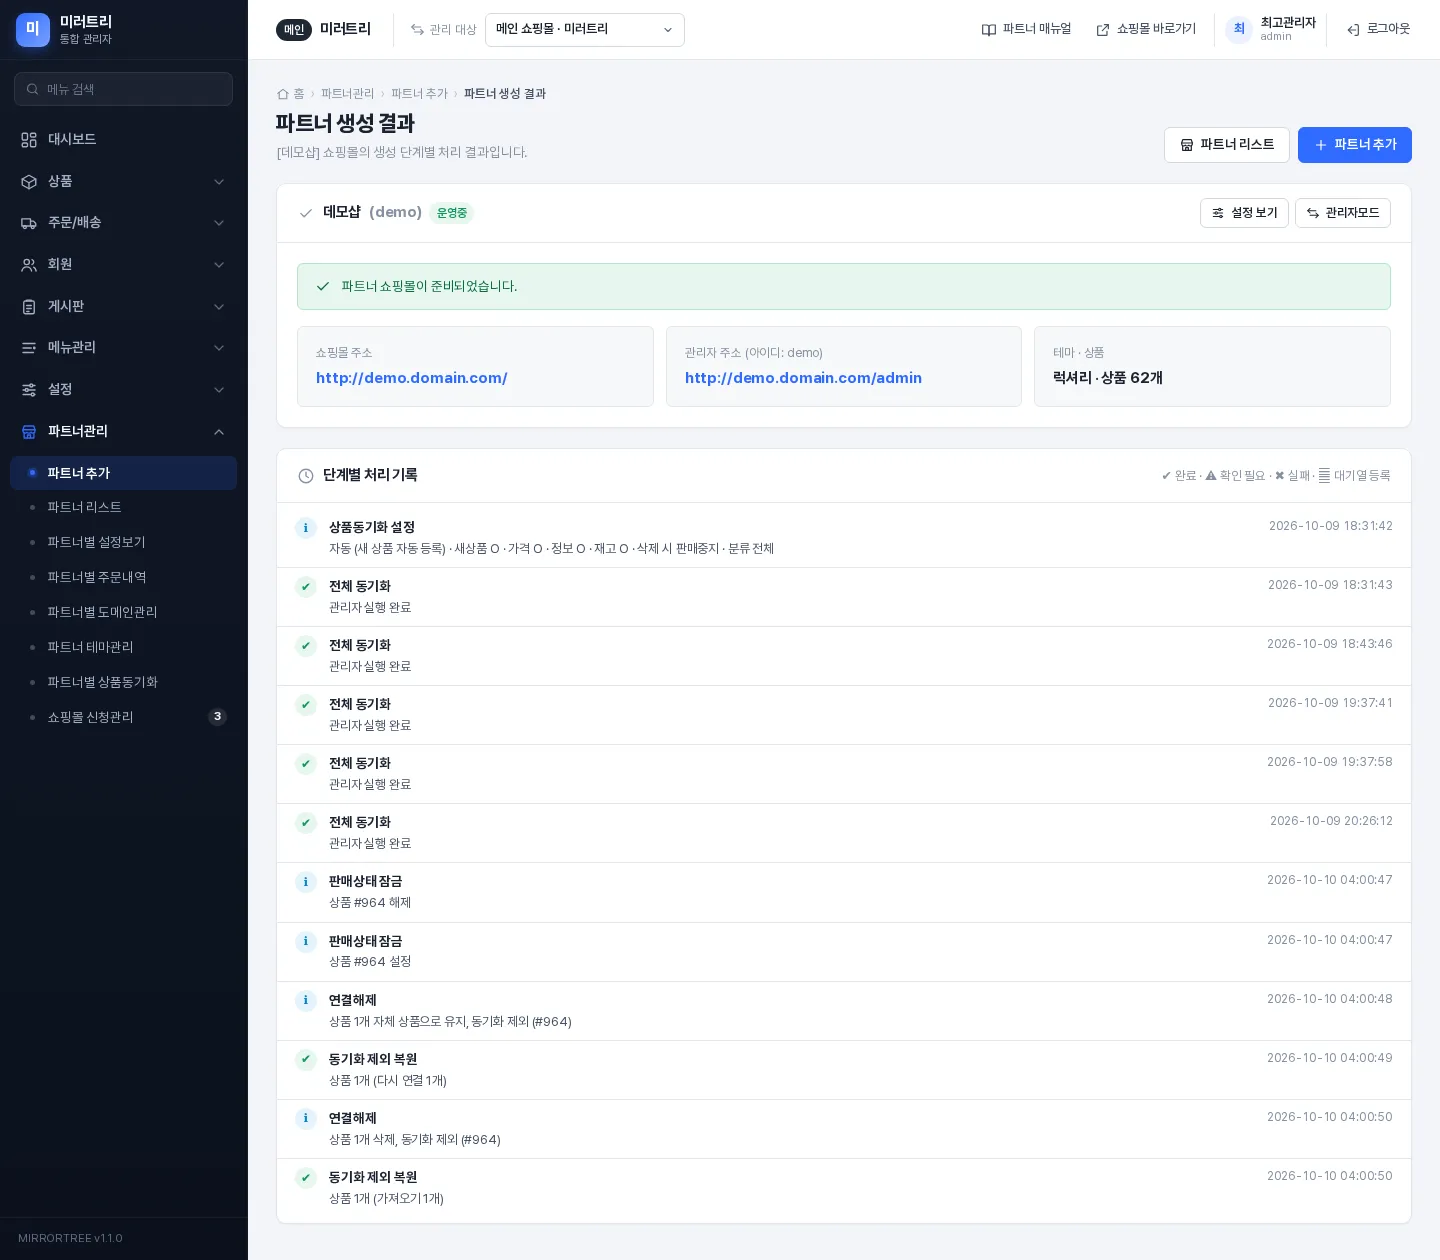
Task: Click the delivery truck icon beside 주문/배송
Action: click(x=29, y=223)
